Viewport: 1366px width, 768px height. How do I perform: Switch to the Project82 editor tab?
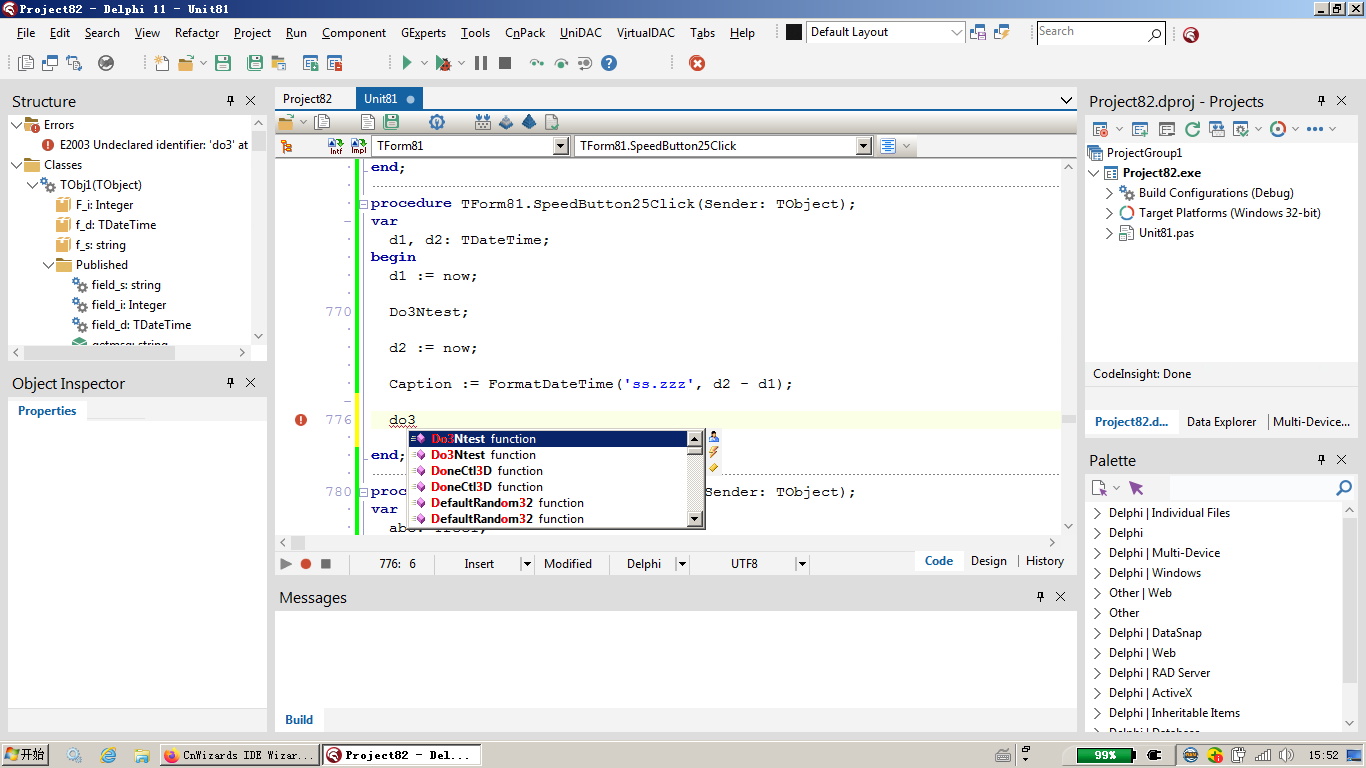pyautogui.click(x=308, y=99)
